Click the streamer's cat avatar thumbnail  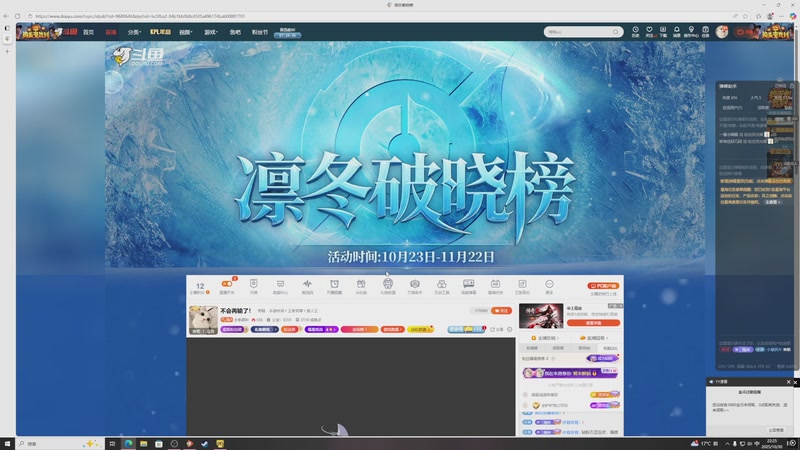203,320
